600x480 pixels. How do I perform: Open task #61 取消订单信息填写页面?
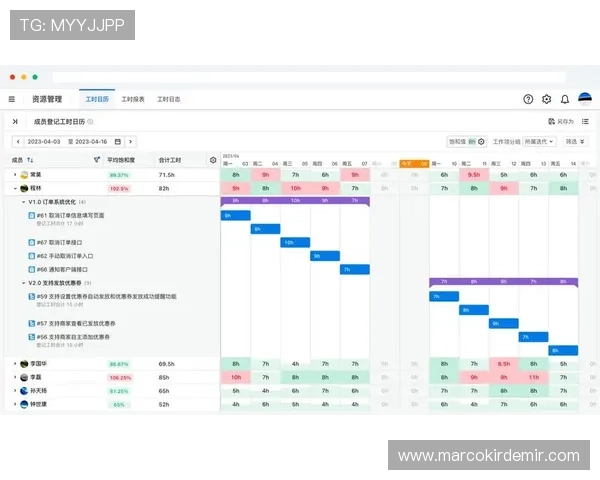point(70,216)
